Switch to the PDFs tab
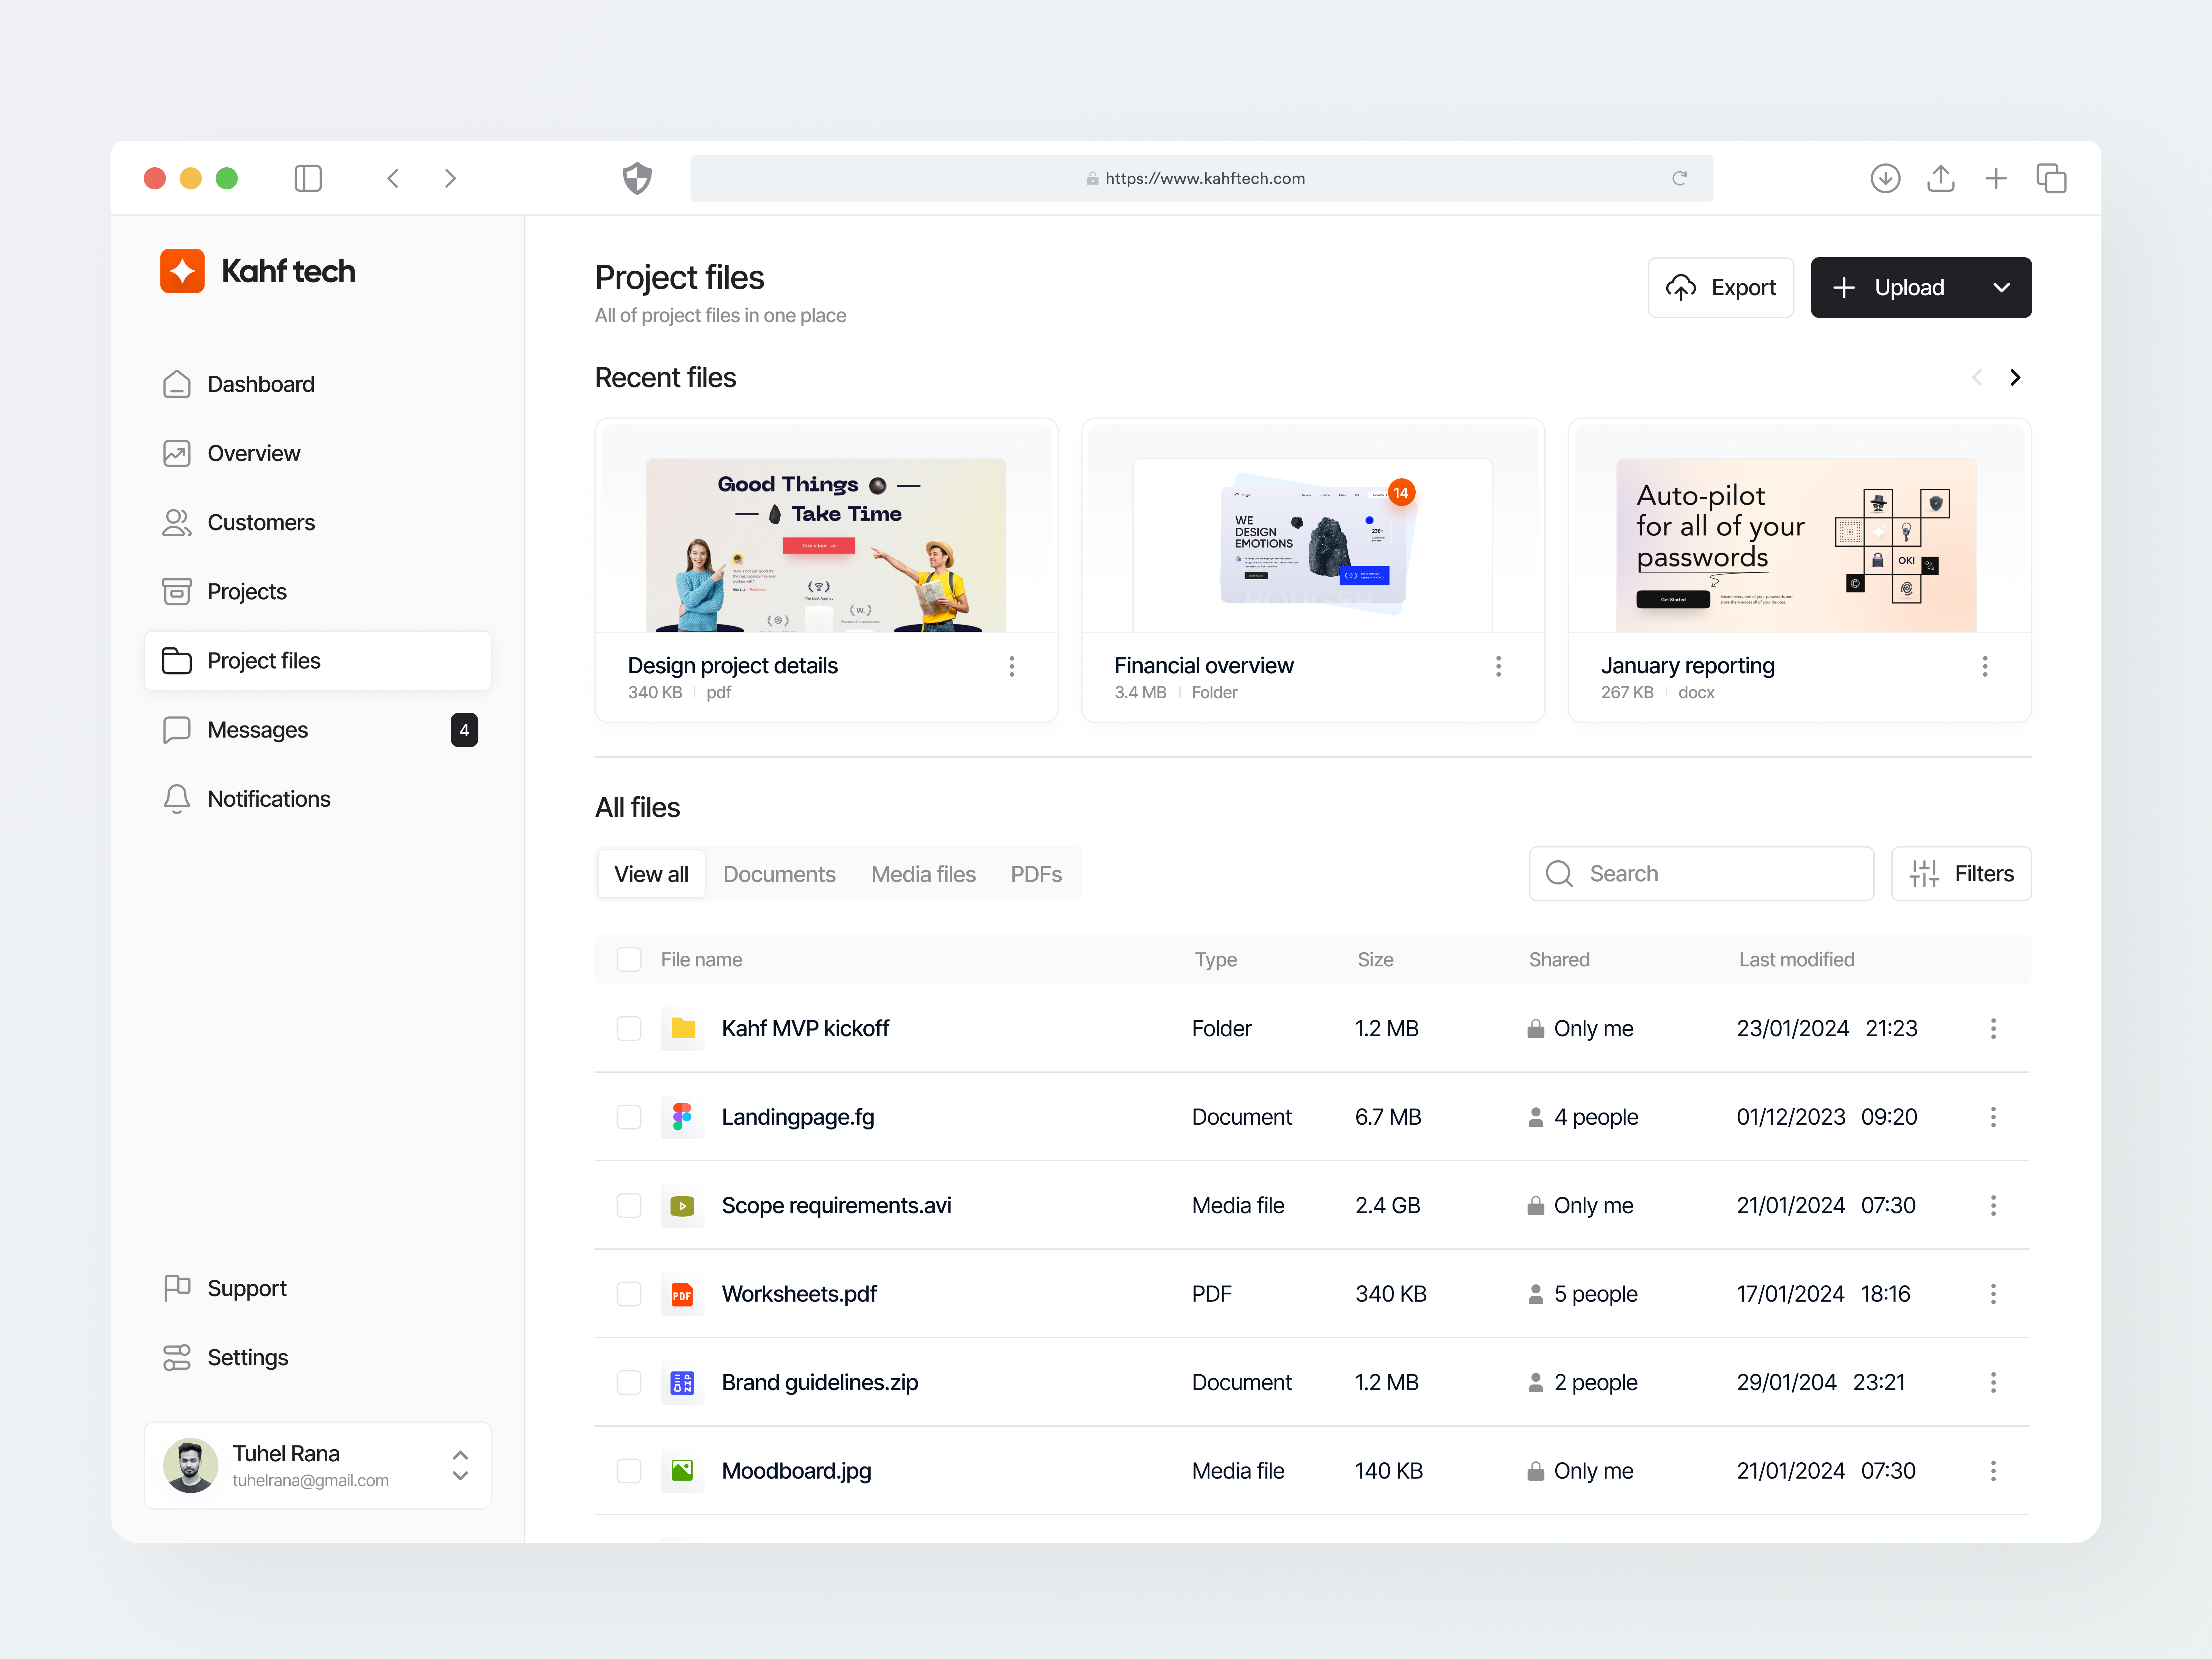Screen dimensions: 2212x1659 pyautogui.click(x=1036, y=874)
